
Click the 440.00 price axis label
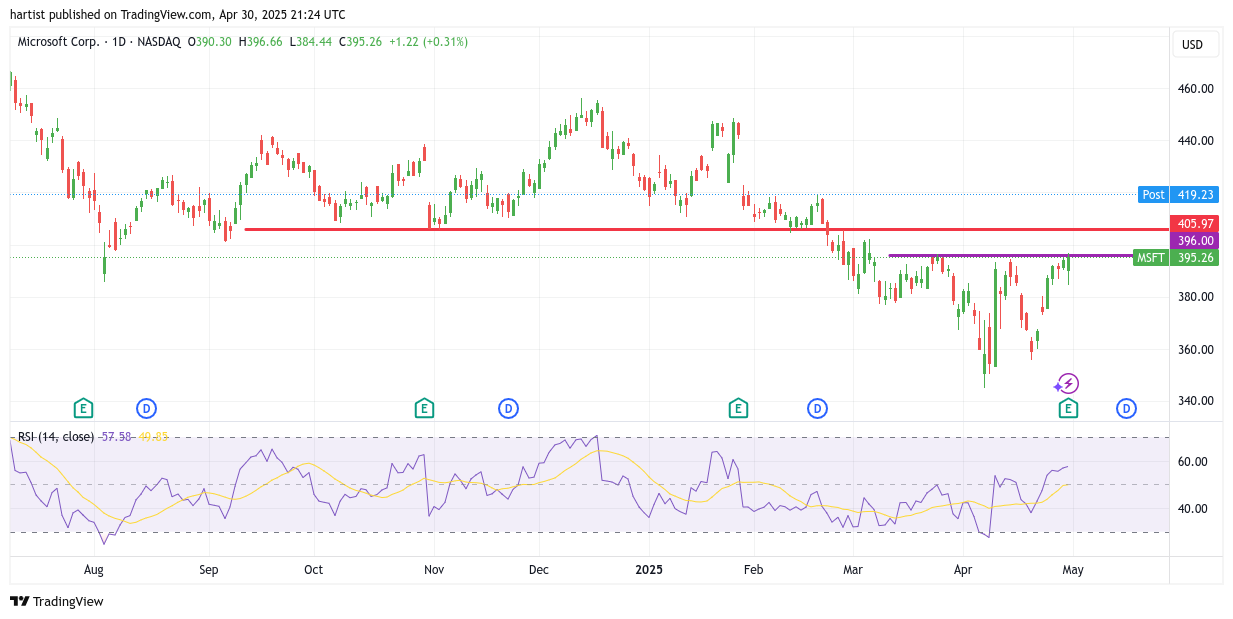coord(1197,141)
